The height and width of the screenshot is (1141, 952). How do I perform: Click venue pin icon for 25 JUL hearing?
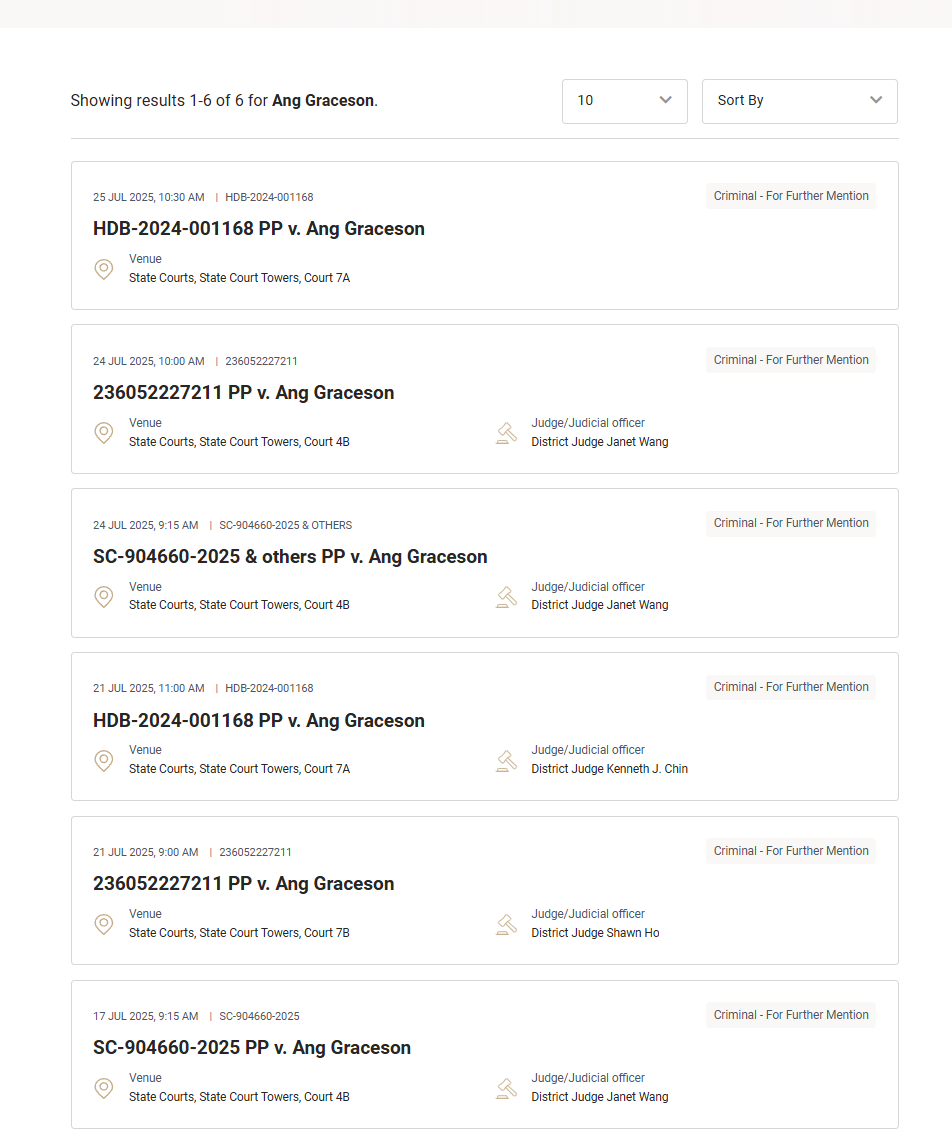[x=104, y=269]
